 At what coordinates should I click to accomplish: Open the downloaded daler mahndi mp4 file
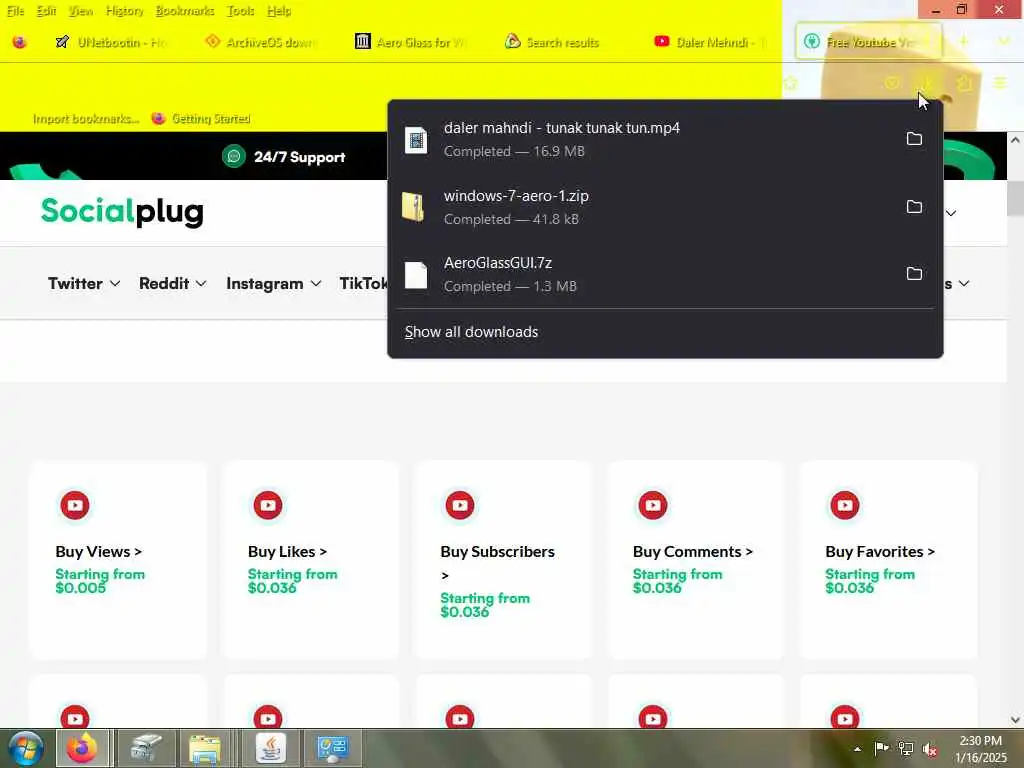coord(647,139)
